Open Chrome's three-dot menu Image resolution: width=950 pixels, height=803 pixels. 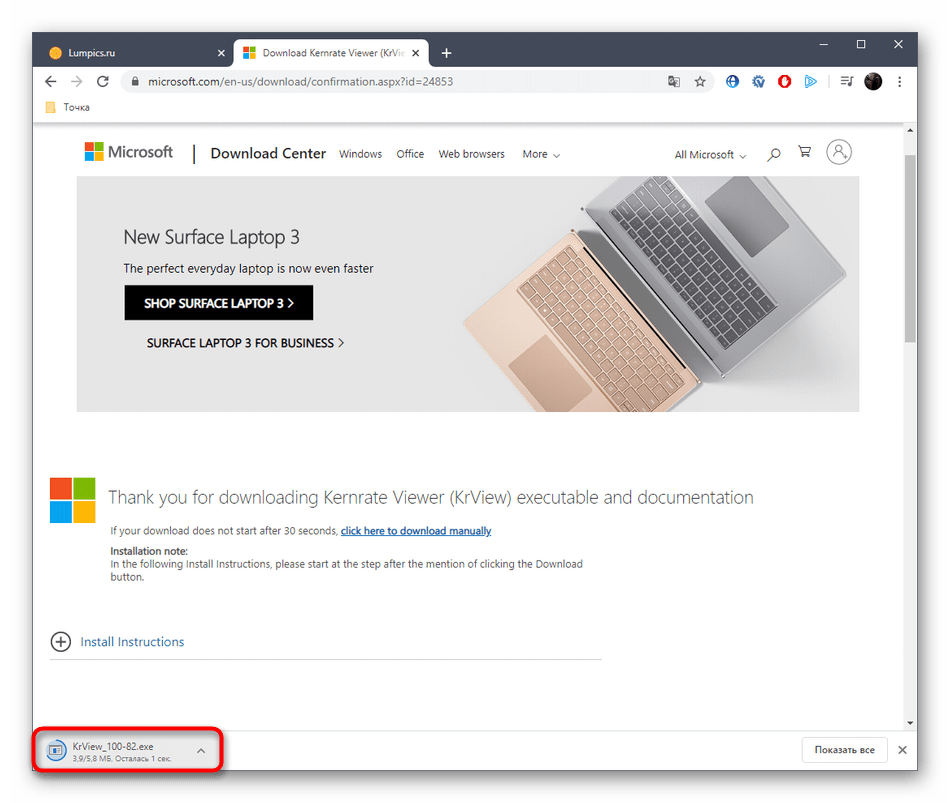(x=900, y=82)
